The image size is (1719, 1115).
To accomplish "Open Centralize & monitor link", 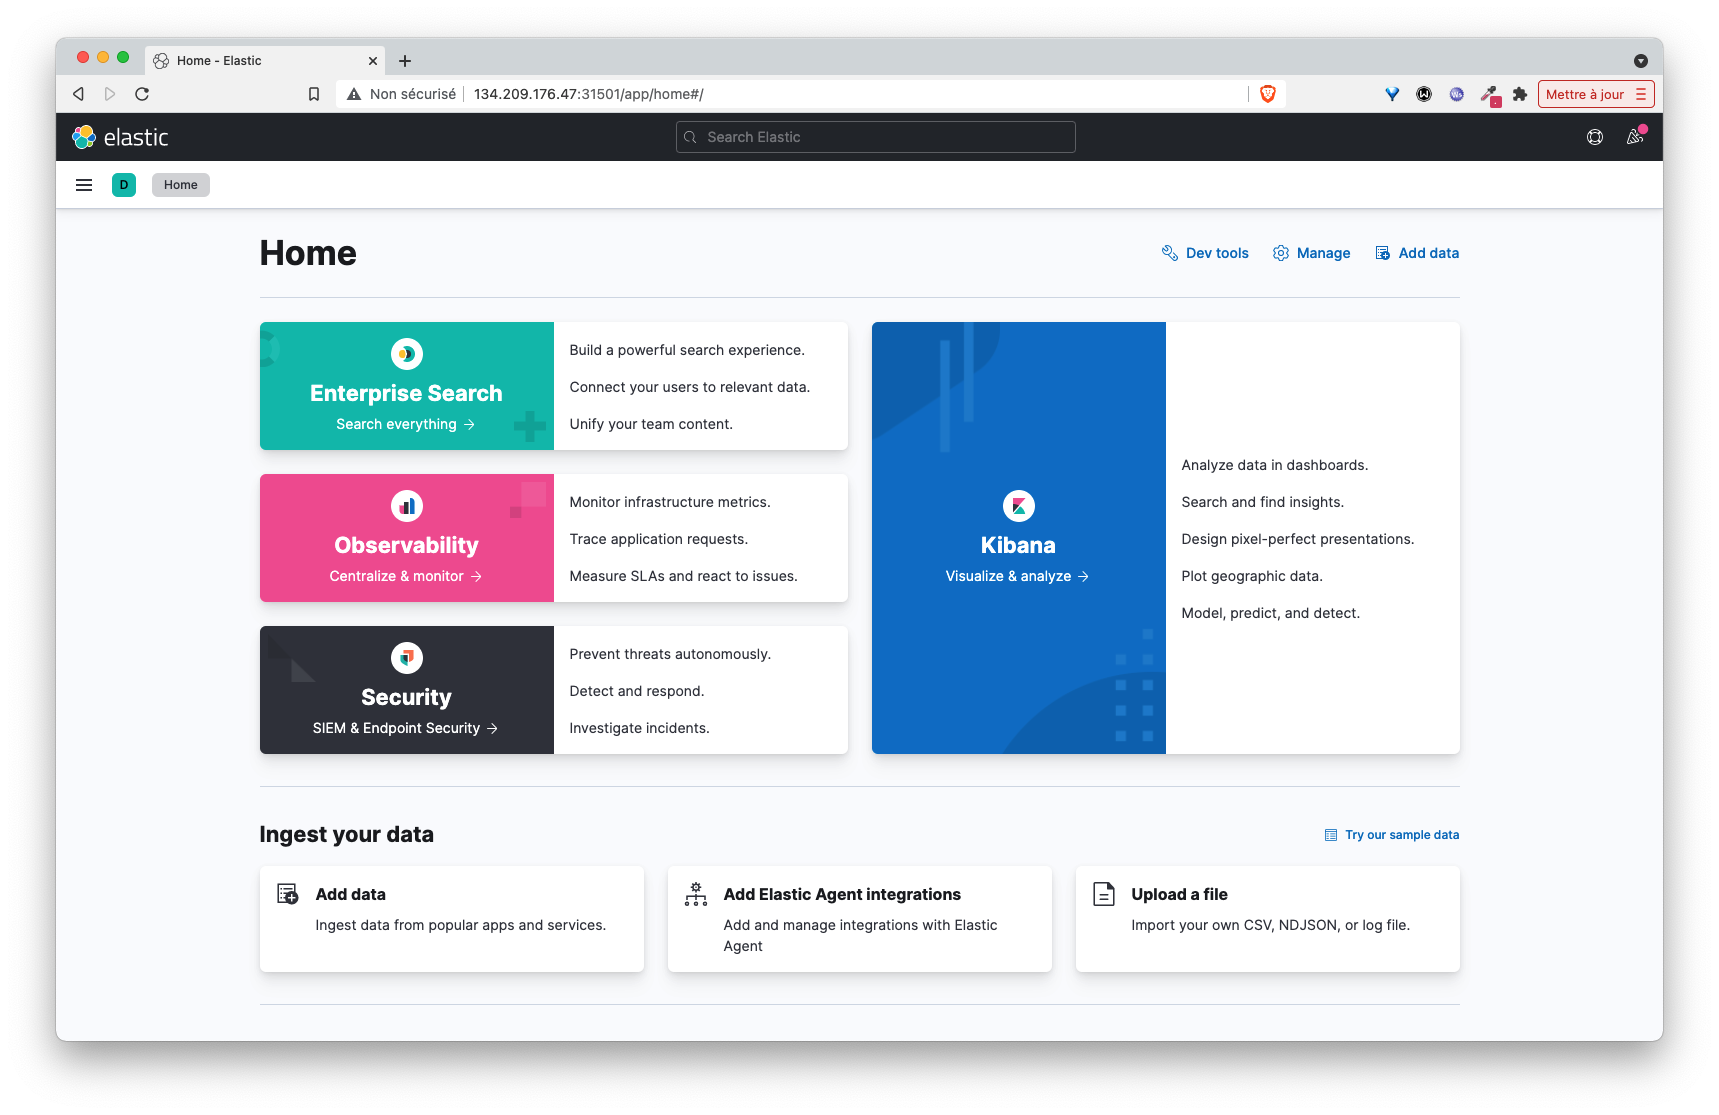I will pyautogui.click(x=406, y=576).
